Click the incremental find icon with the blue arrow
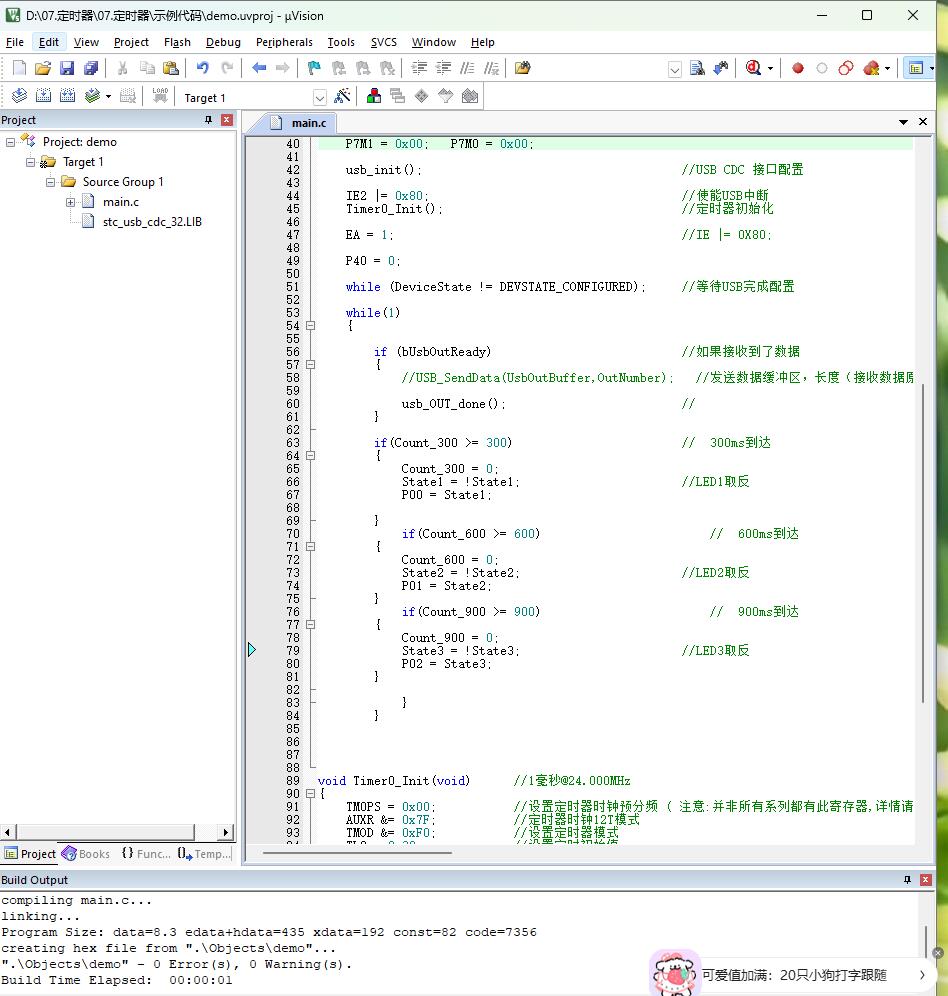 [x=721, y=68]
